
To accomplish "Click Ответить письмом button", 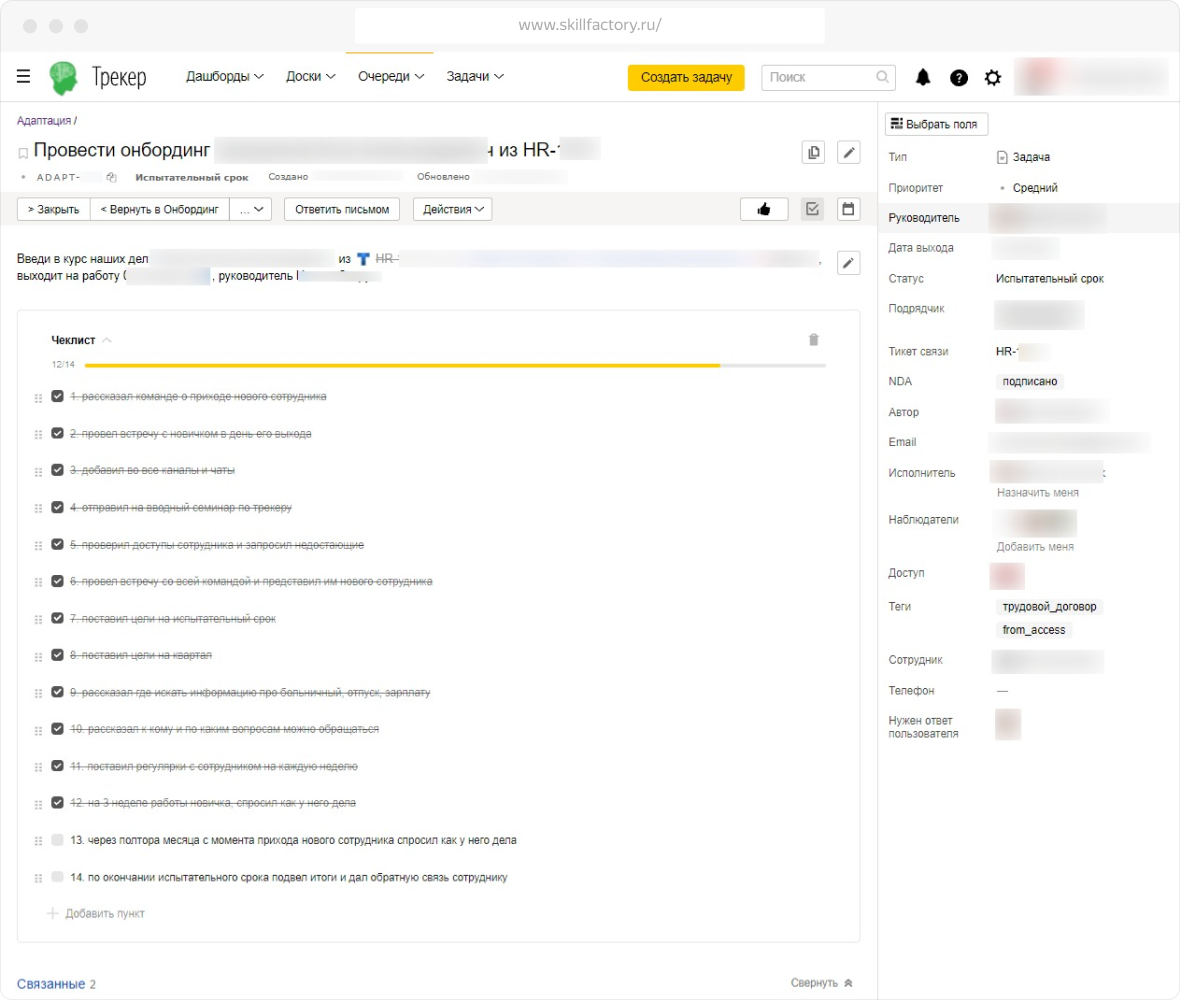I will coord(342,209).
